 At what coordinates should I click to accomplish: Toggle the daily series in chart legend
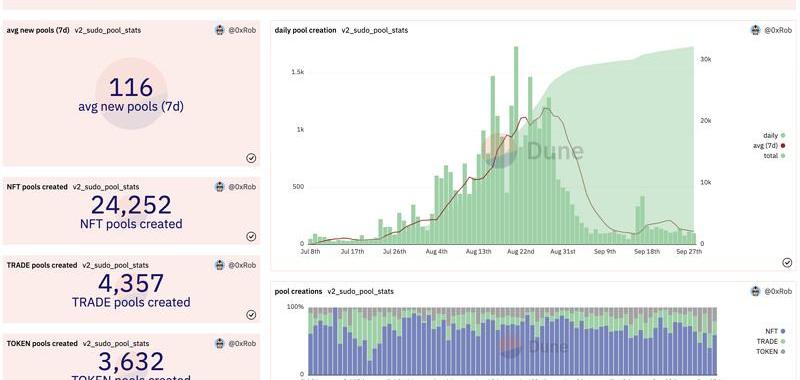pyautogui.click(x=774, y=136)
